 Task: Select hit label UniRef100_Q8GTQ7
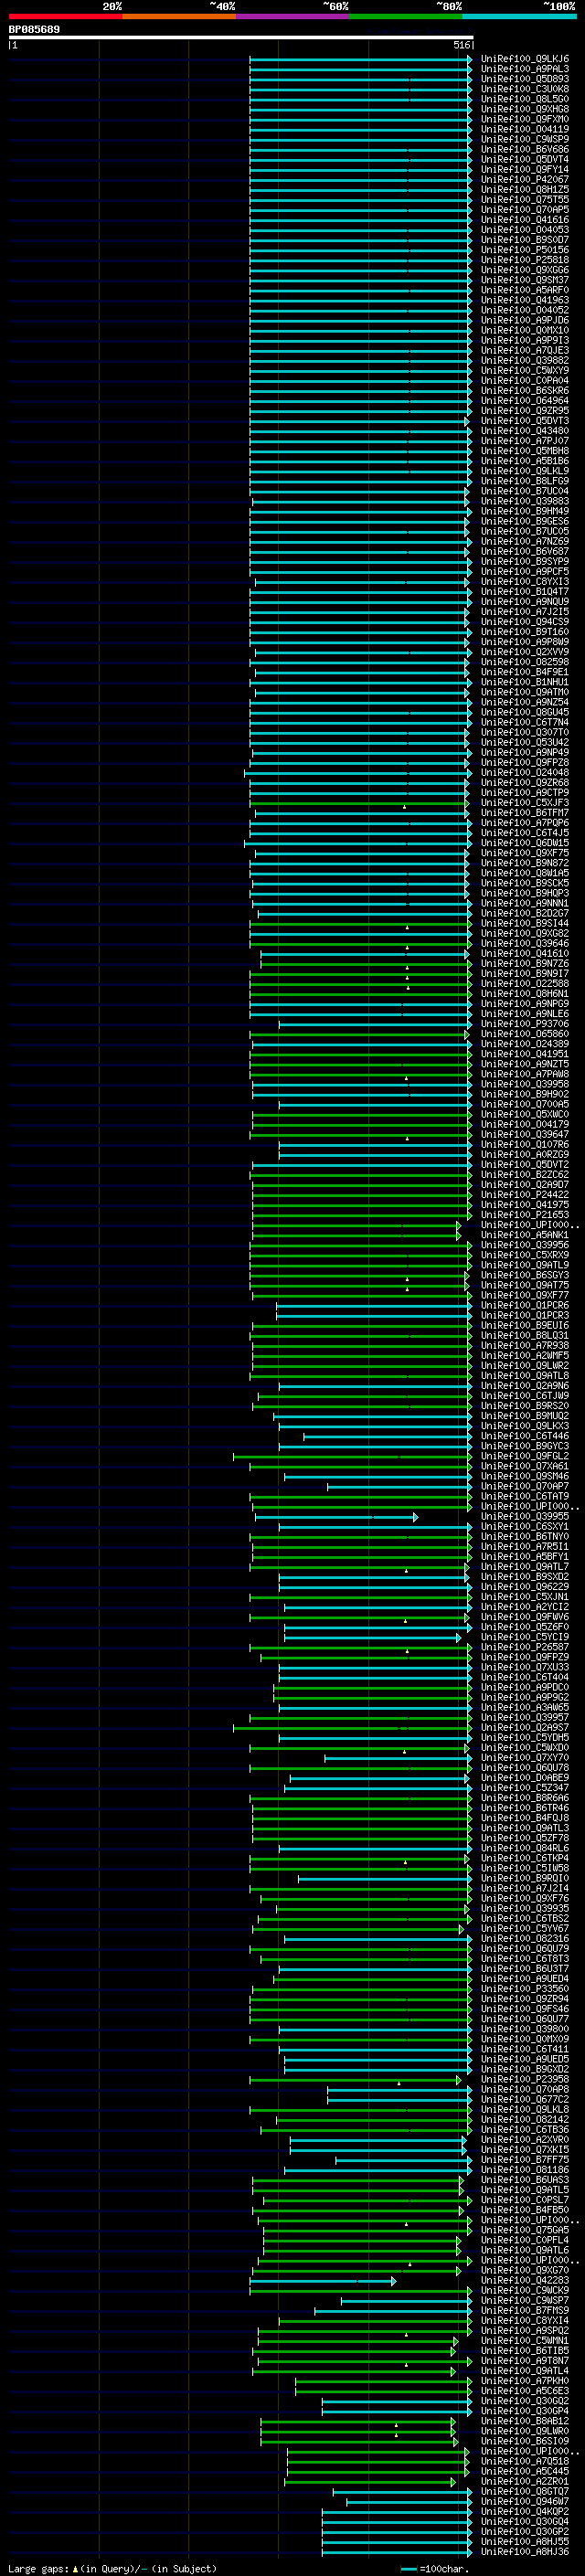pyautogui.click(x=525, y=2492)
